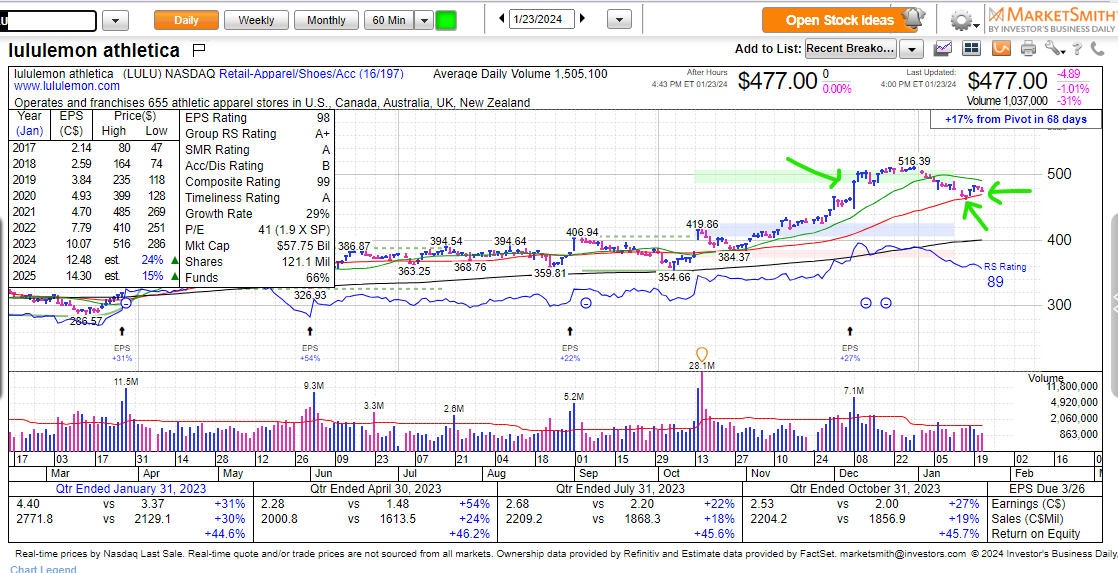
Task: Click the alert bell icon
Action: point(913,19)
